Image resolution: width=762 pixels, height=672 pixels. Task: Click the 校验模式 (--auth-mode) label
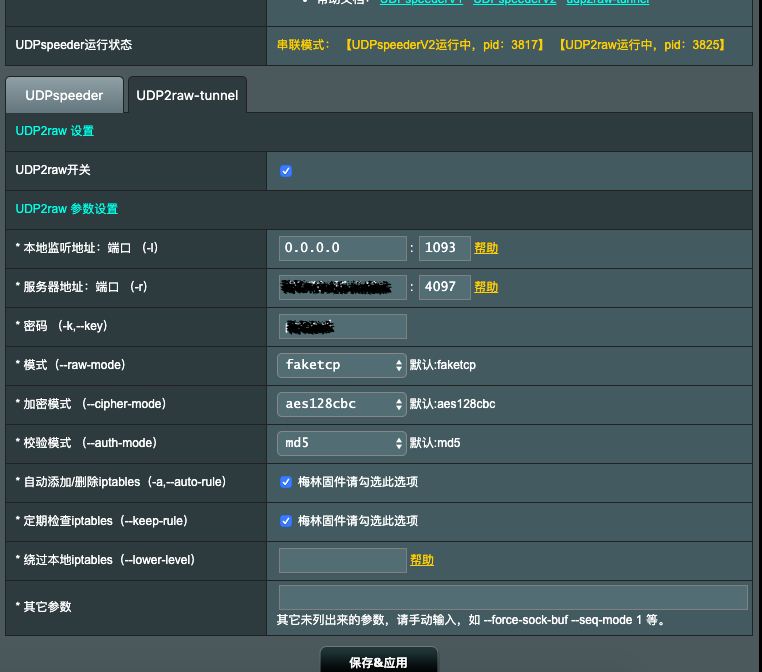tap(86, 443)
